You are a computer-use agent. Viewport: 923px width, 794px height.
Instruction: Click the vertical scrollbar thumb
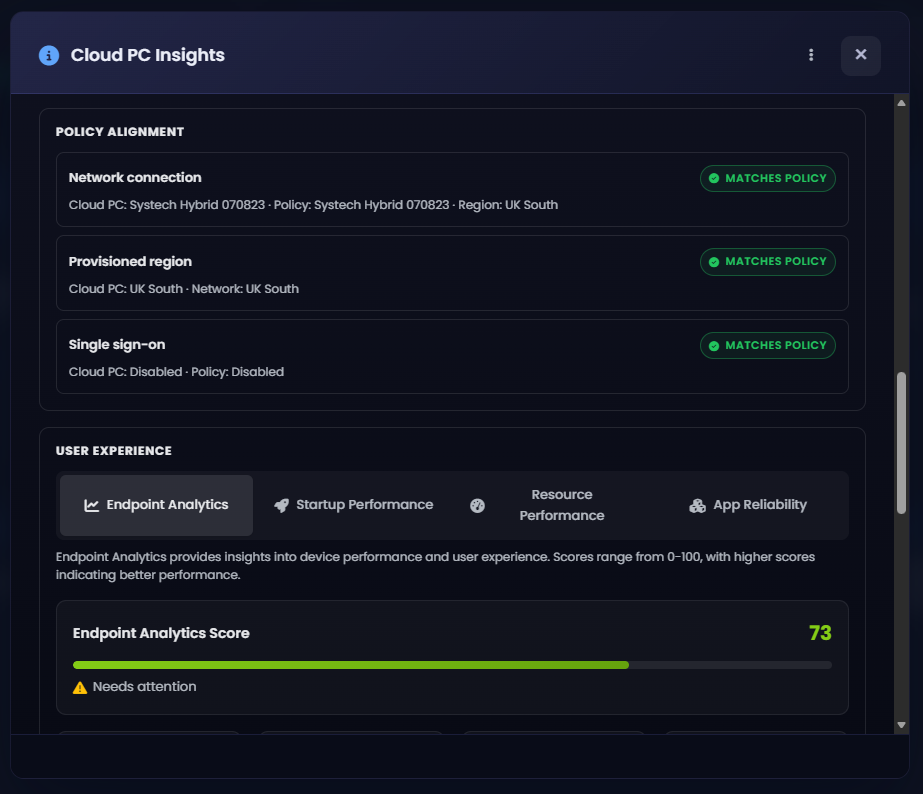901,443
